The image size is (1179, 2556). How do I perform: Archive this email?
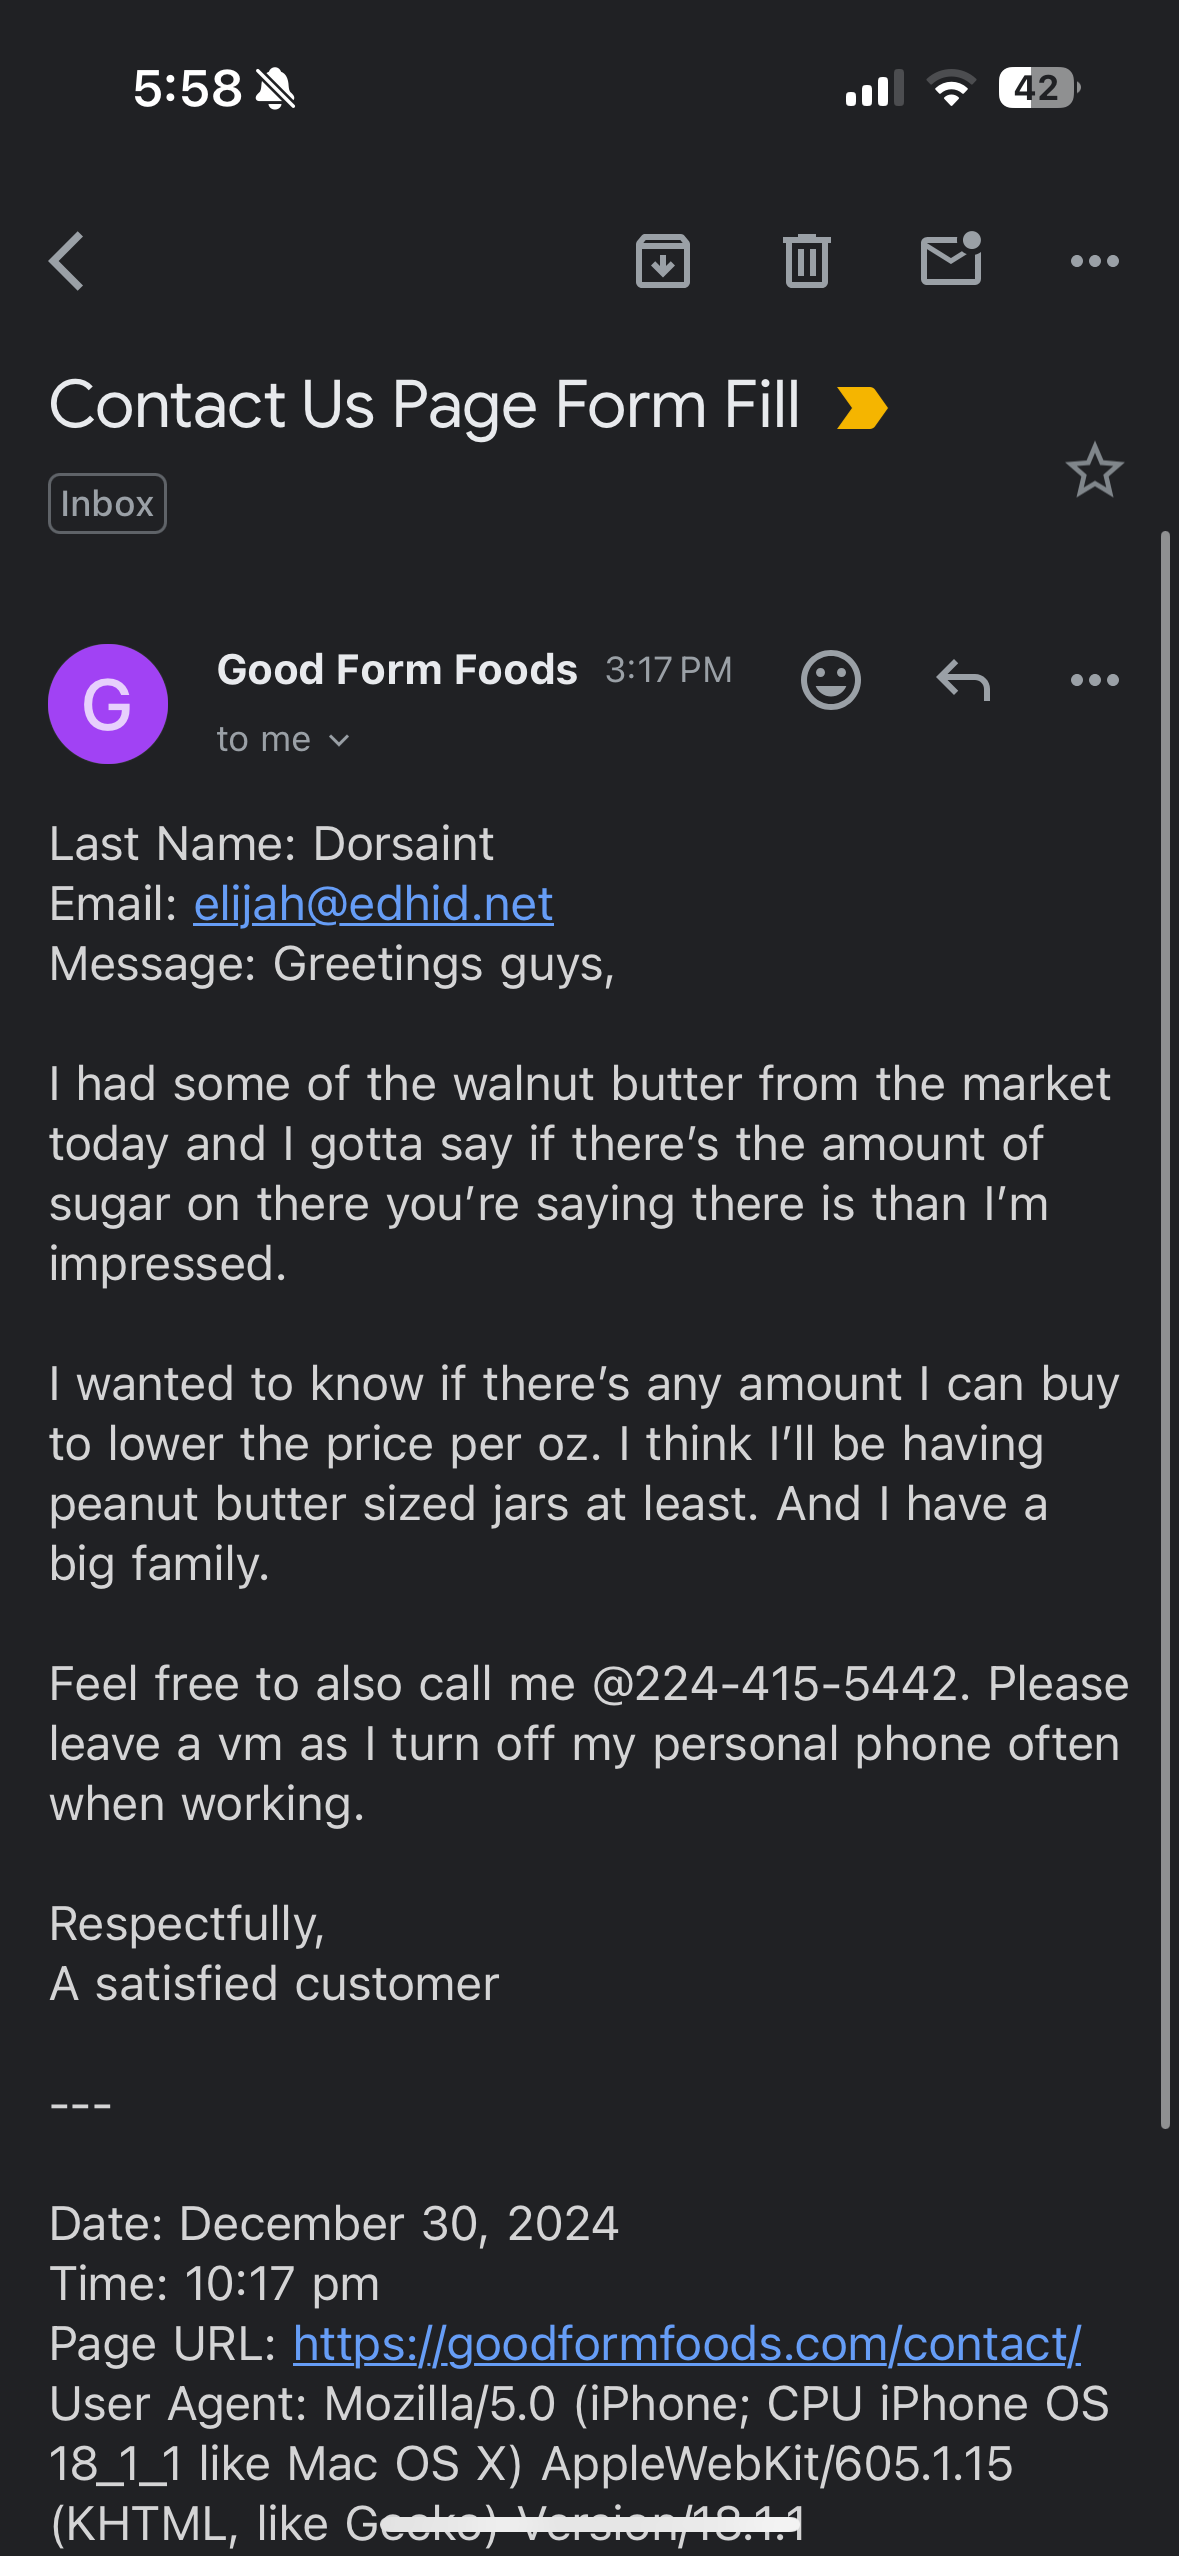pyautogui.click(x=662, y=261)
